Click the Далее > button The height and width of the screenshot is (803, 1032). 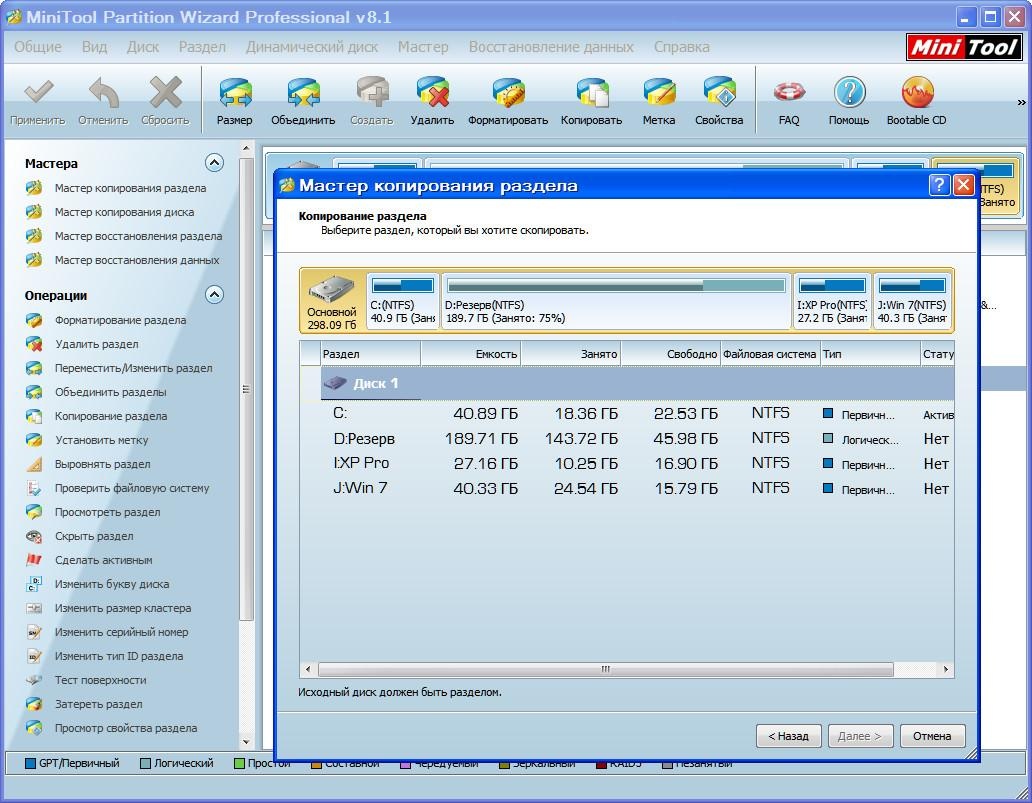[x=860, y=736]
